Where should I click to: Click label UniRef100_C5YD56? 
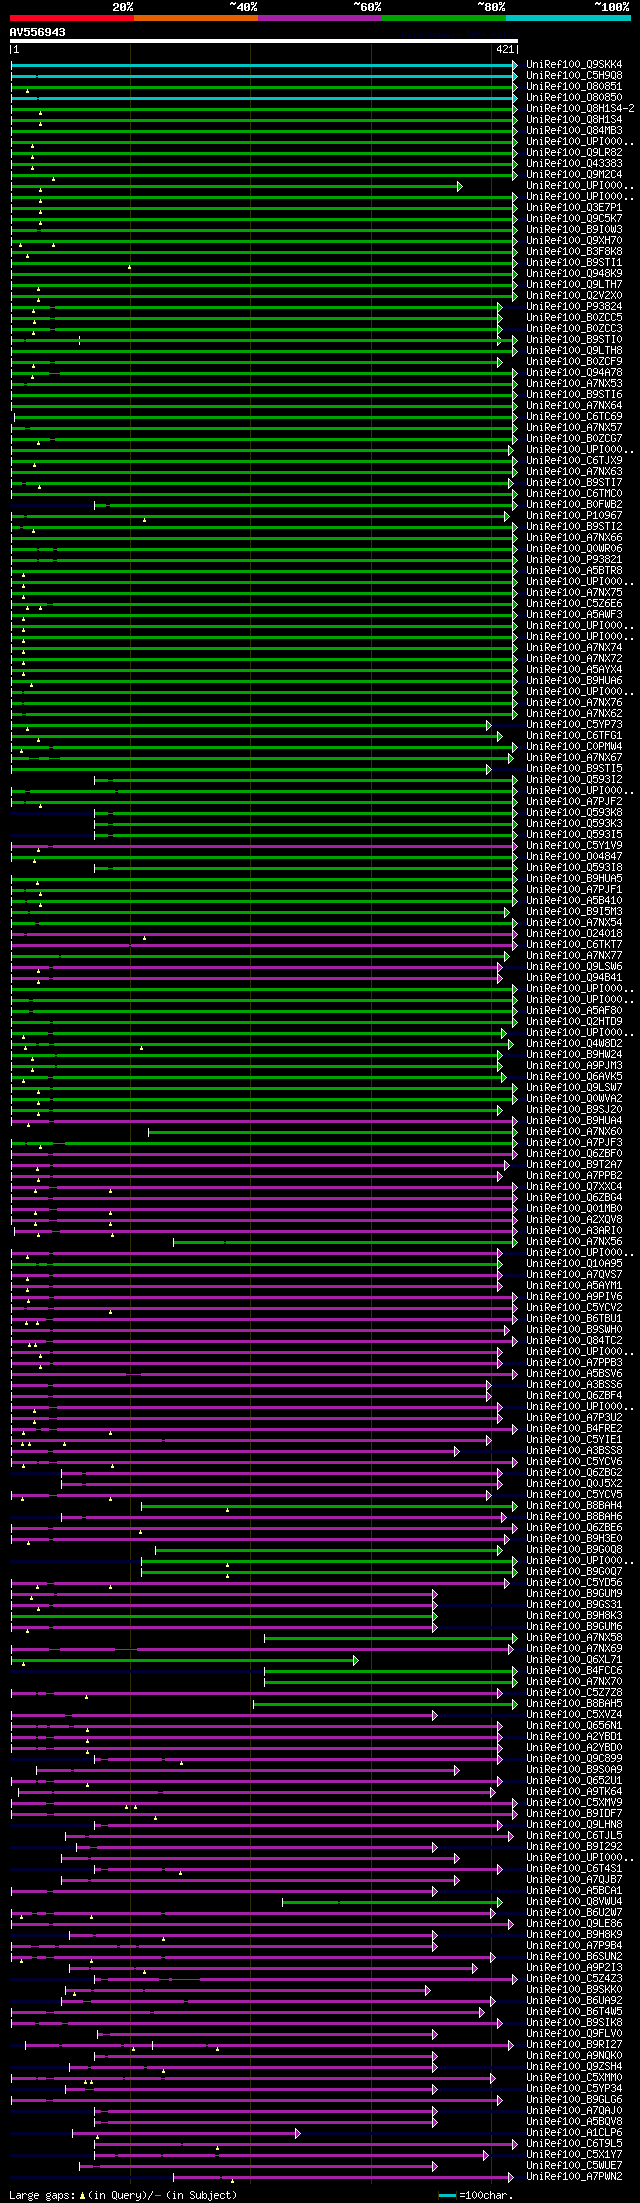pyautogui.click(x=574, y=1582)
